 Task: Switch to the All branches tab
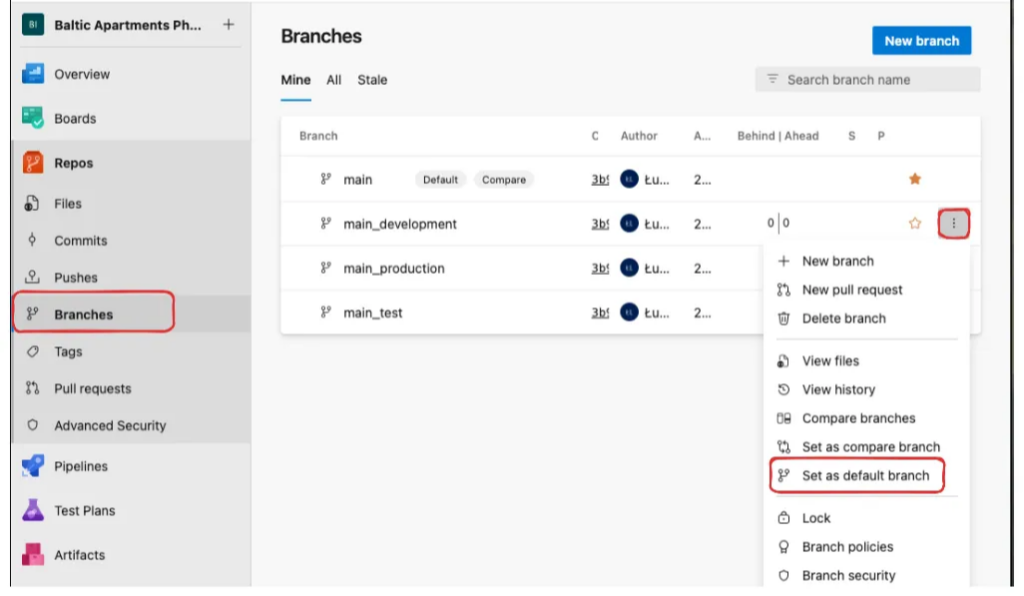[x=334, y=80]
